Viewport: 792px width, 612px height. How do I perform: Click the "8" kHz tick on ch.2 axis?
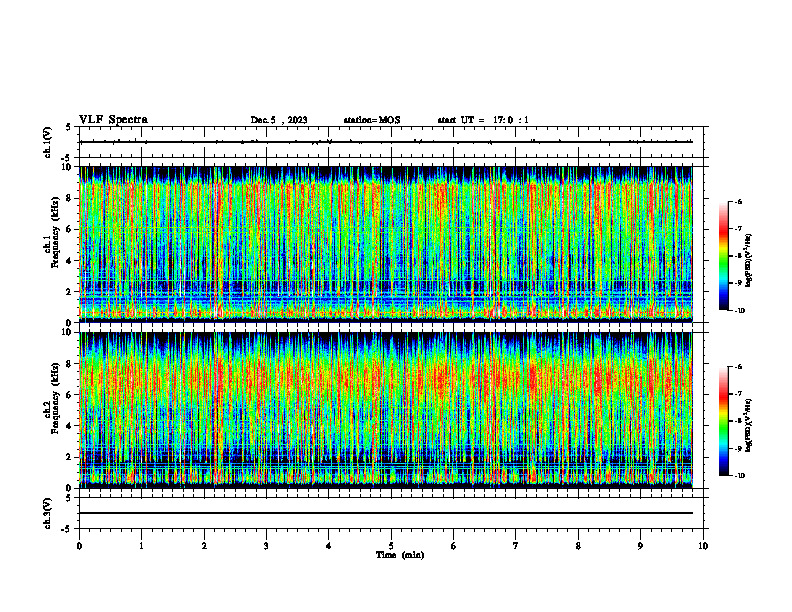pyautogui.click(x=69, y=364)
